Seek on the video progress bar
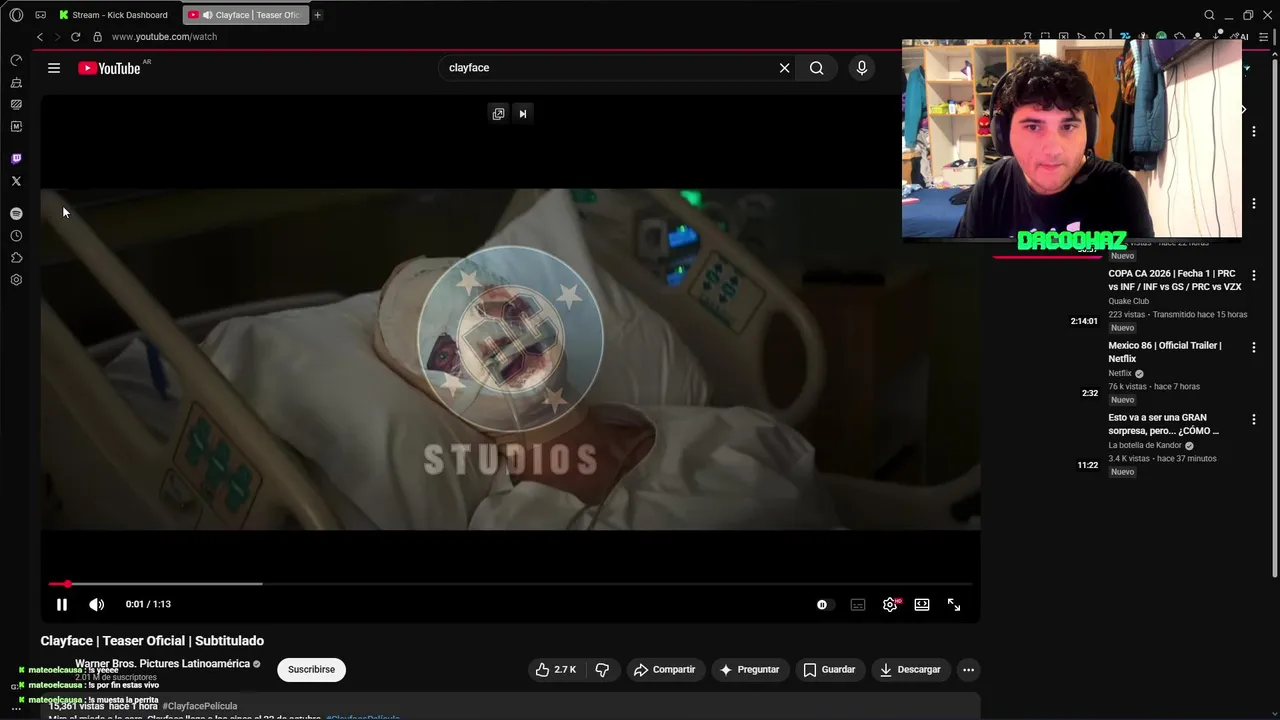Image resolution: width=1280 pixels, height=720 pixels. [510, 584]
